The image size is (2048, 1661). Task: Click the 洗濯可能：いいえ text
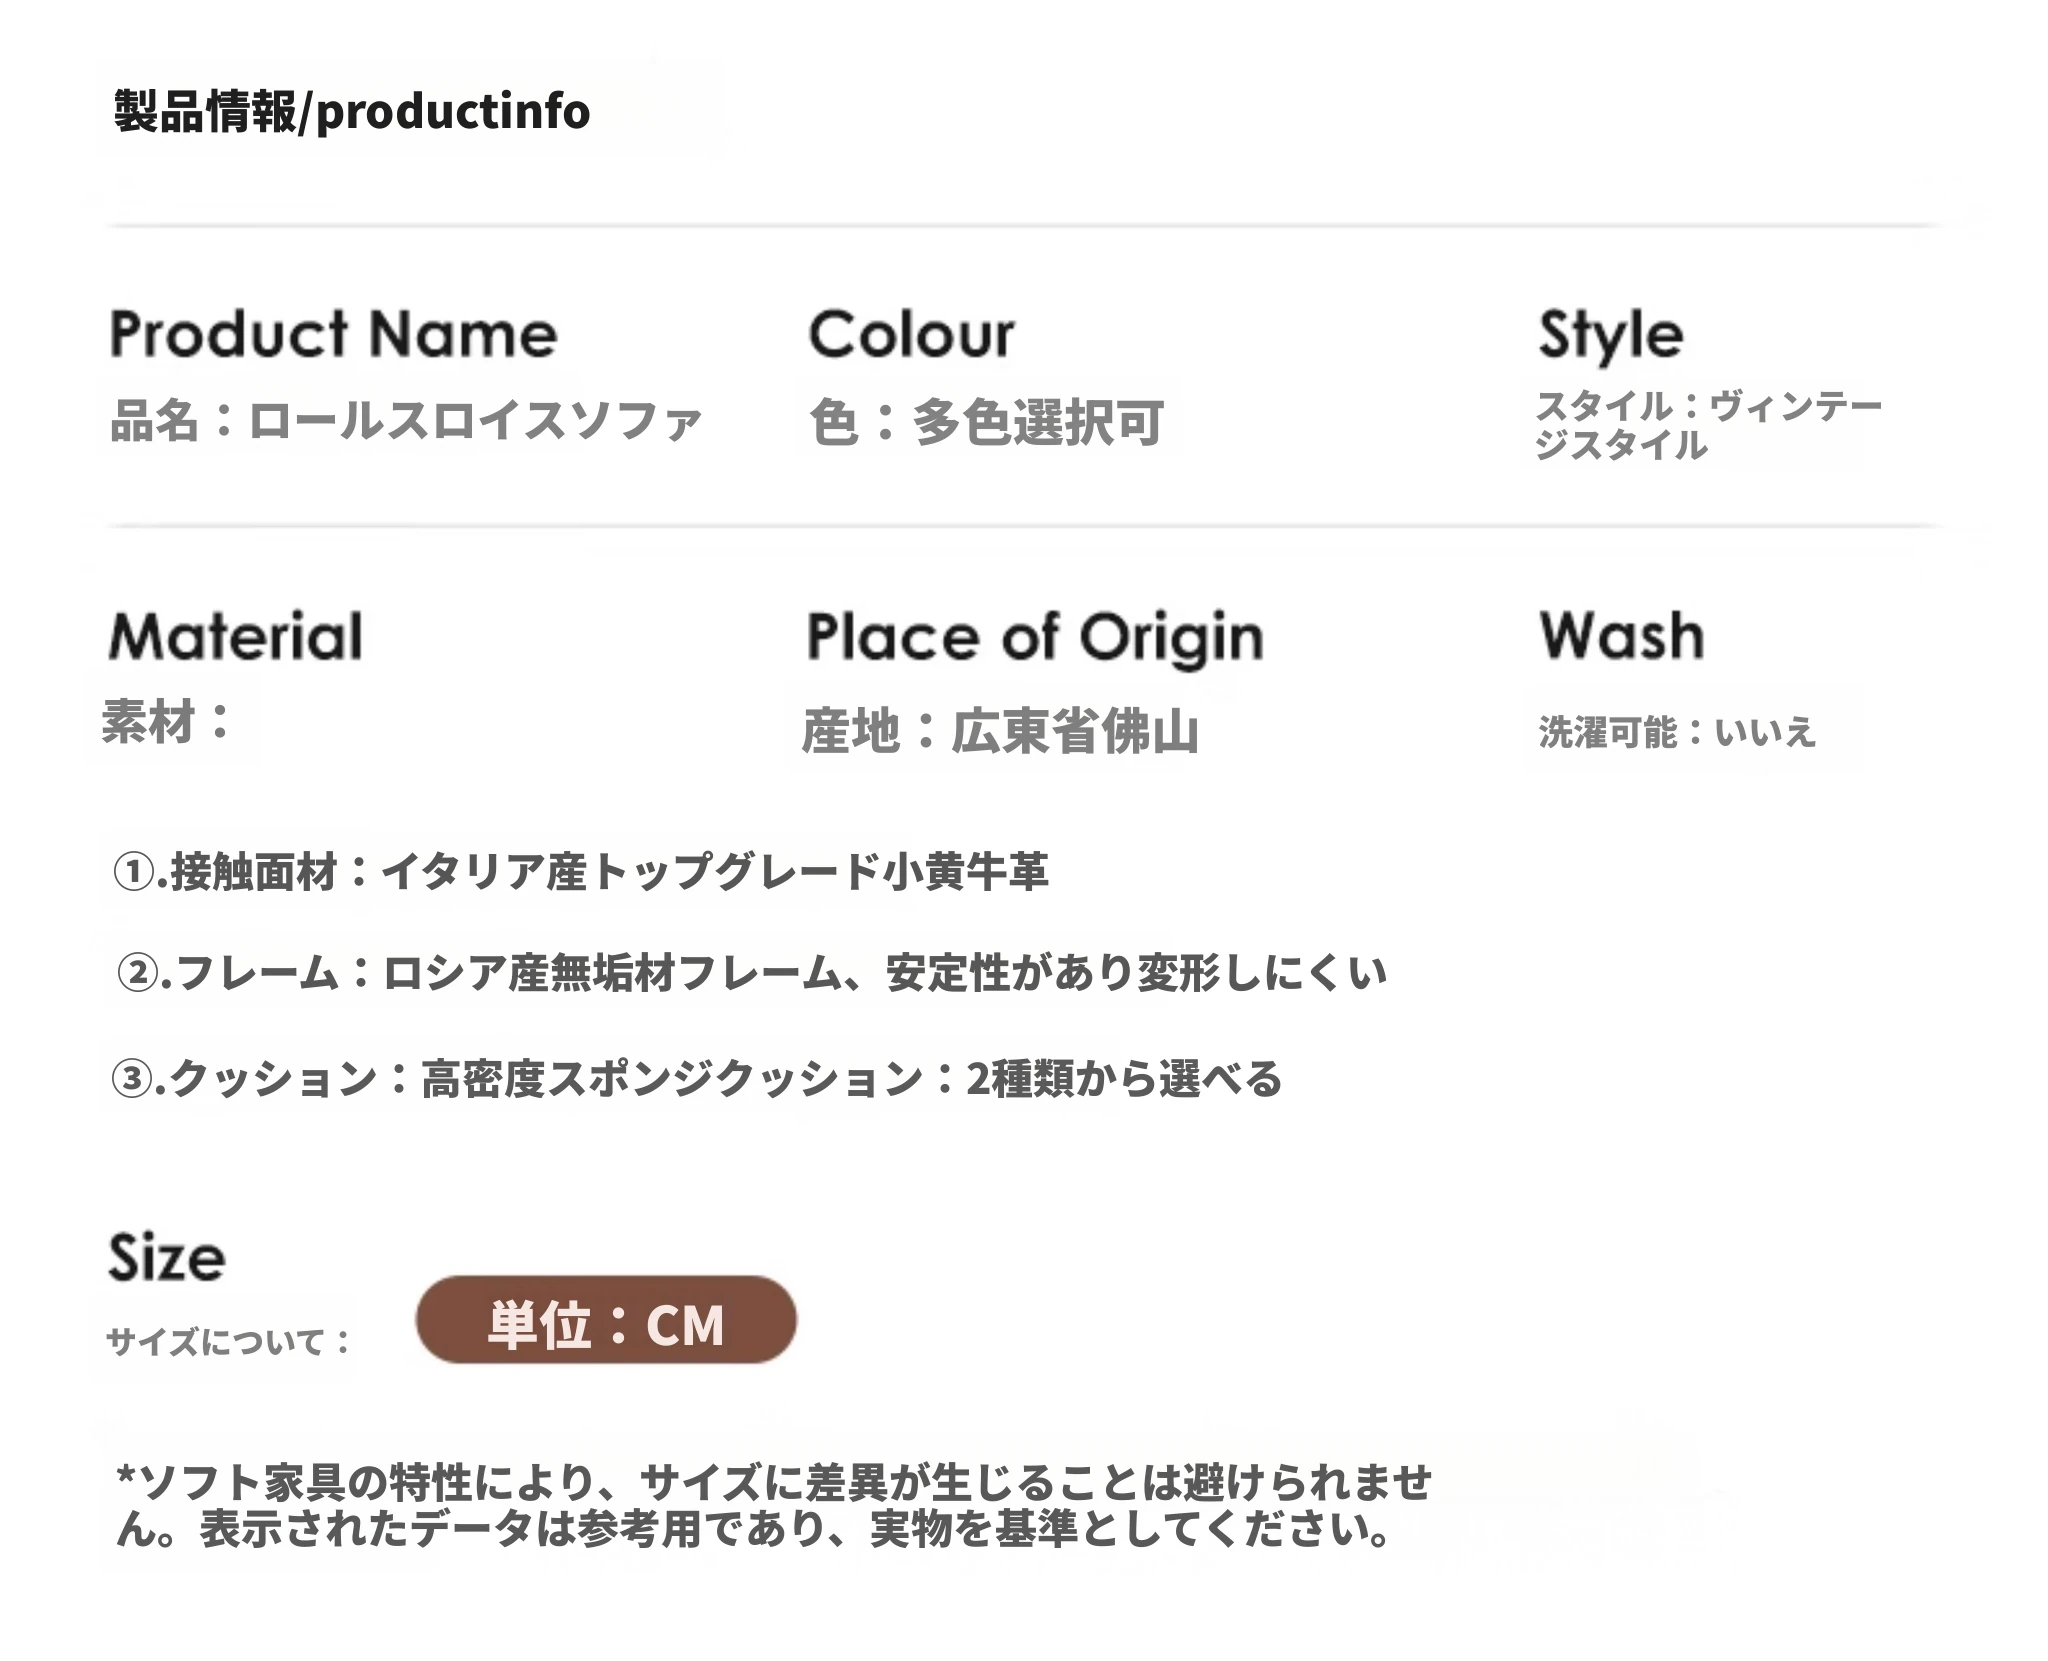point(1677,732)
